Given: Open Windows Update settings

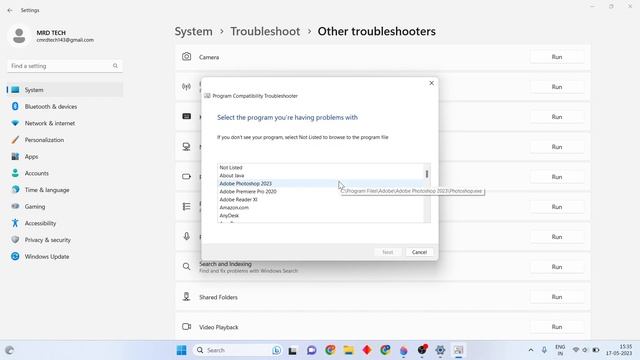Looking at the screenshot, I should pos(65,257).
